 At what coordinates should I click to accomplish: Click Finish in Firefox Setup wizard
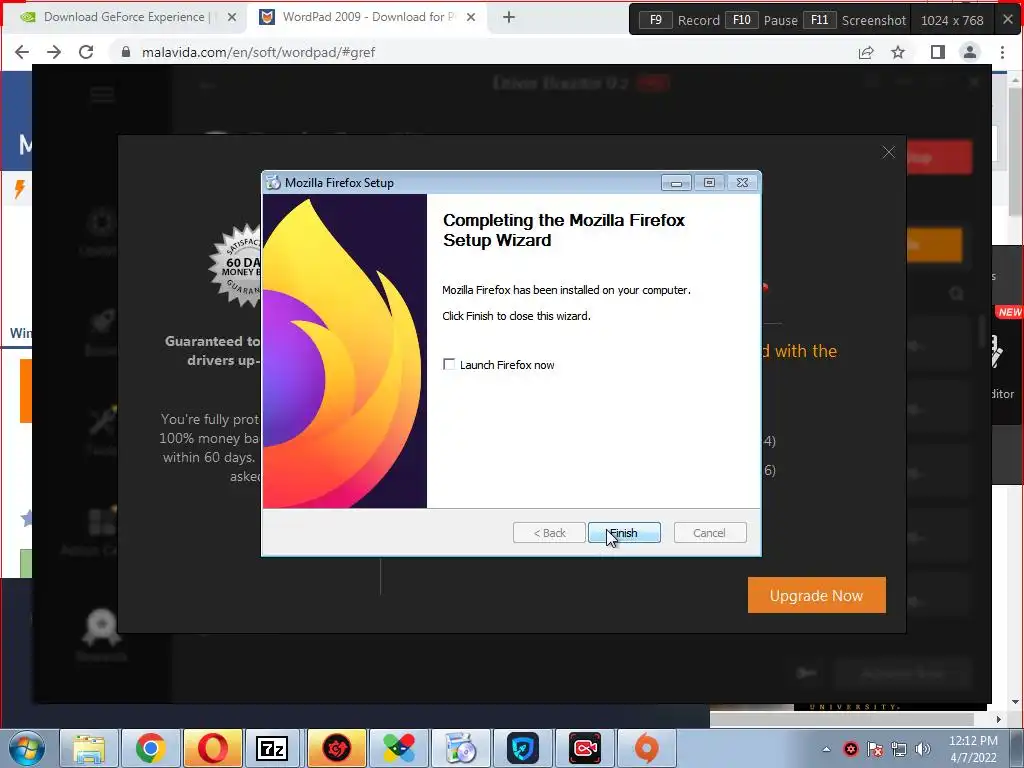coord(624,533)
